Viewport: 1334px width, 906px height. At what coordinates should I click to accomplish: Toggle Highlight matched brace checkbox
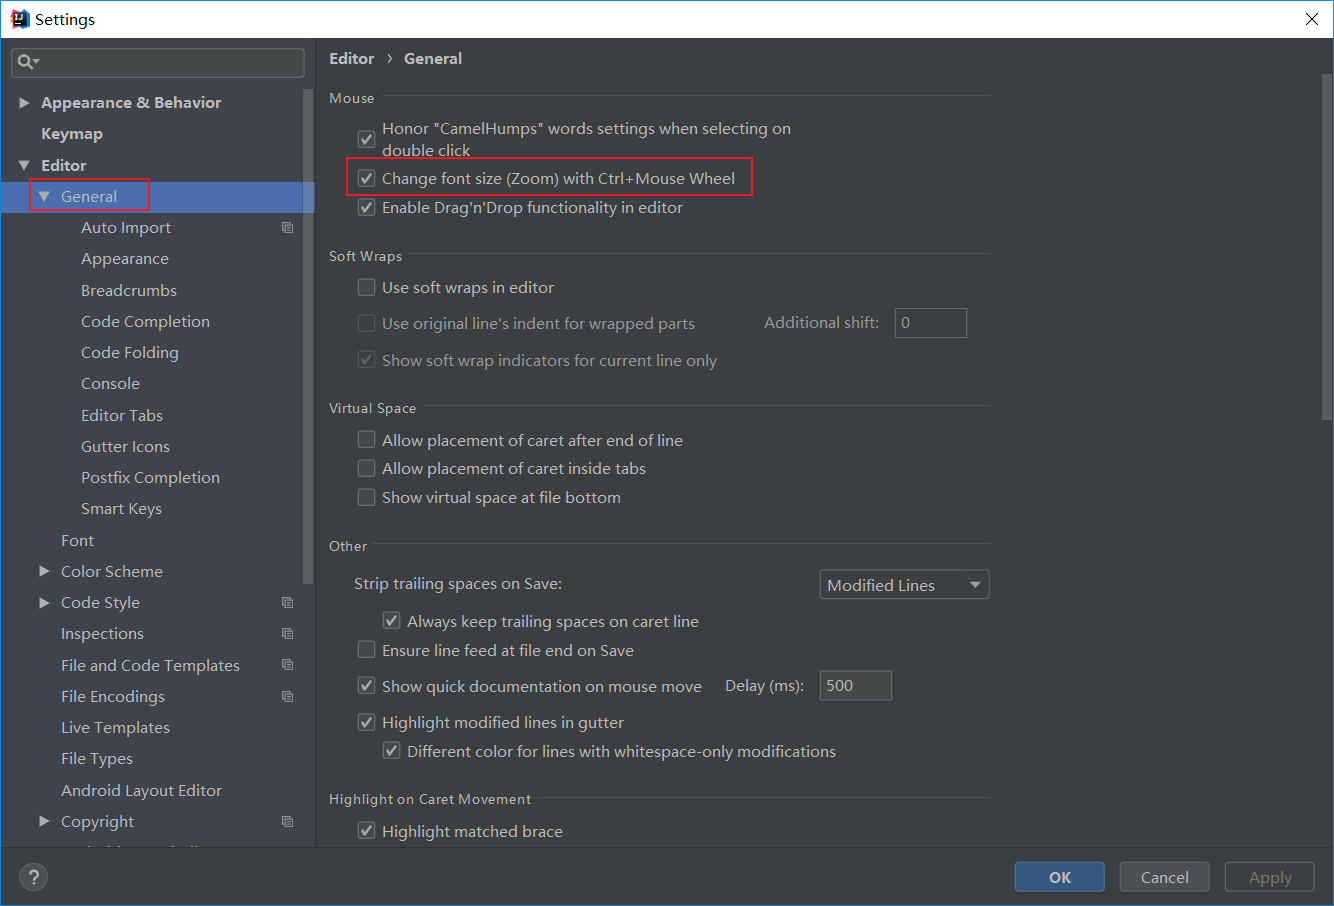(x=367, y=831)
